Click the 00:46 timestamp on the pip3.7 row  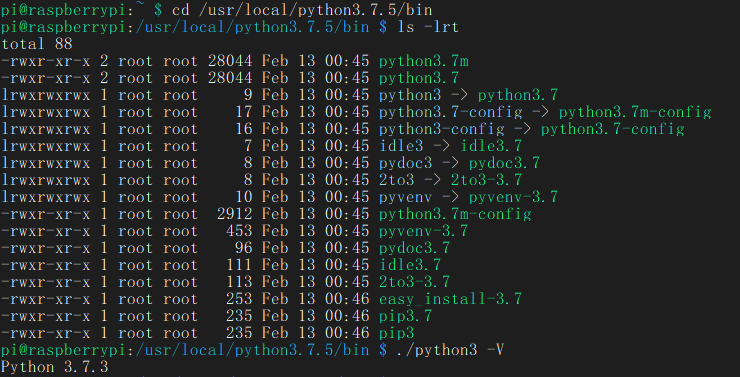pos(347,316)
